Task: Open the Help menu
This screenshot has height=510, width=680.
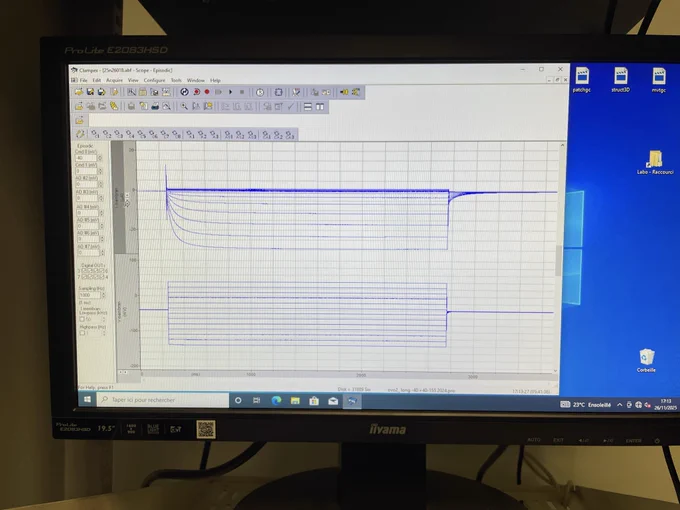Action: click(x=215, y=80)
